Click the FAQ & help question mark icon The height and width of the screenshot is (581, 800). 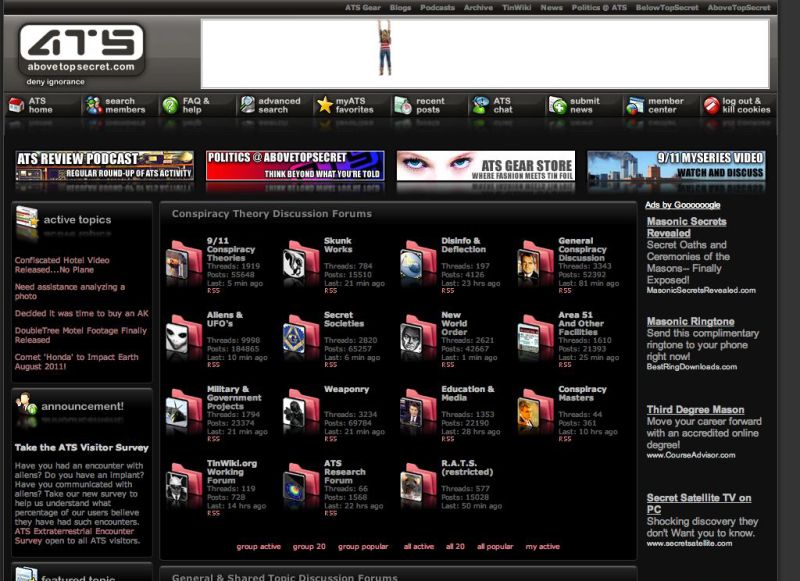170,105
